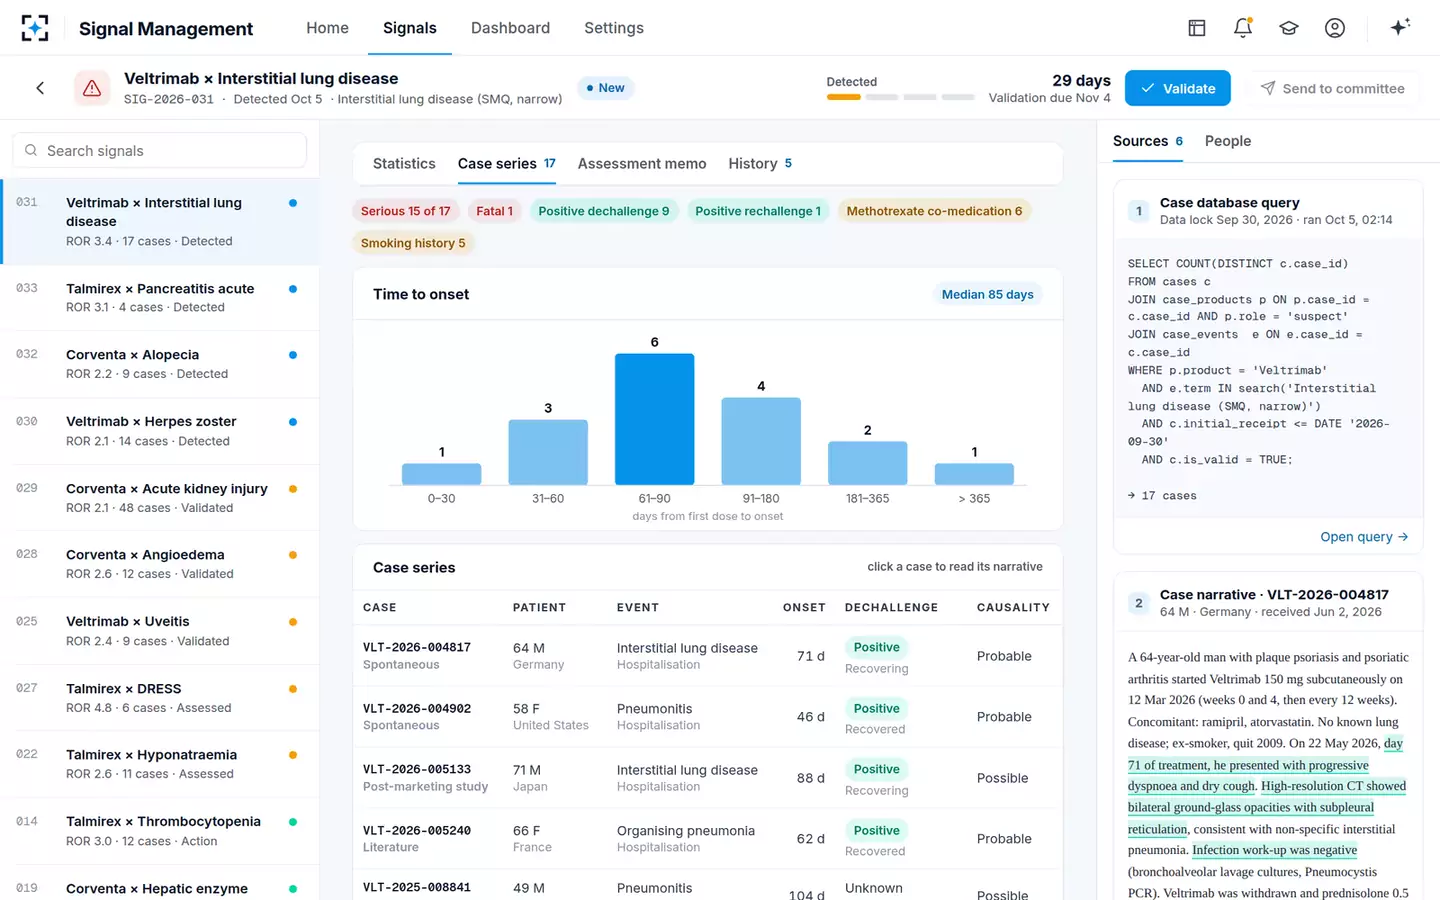
Task: Select the Sources tab
Action: (x=1148, y=141)
